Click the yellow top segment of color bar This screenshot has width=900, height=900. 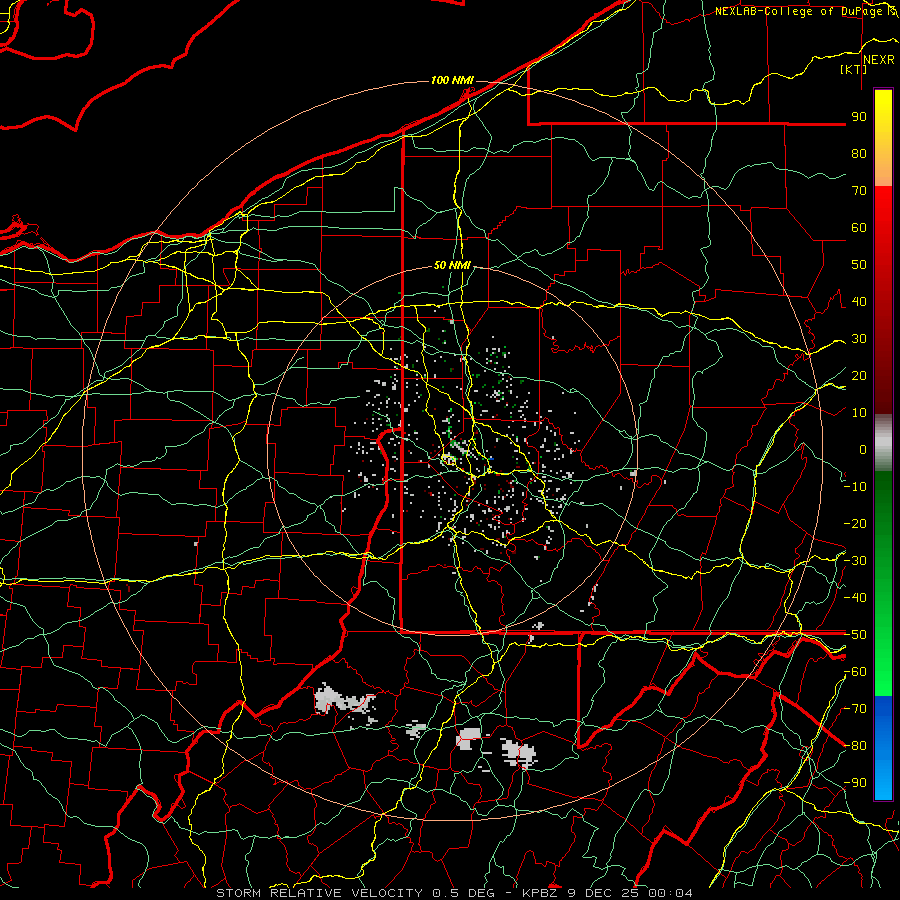point(883,138)
